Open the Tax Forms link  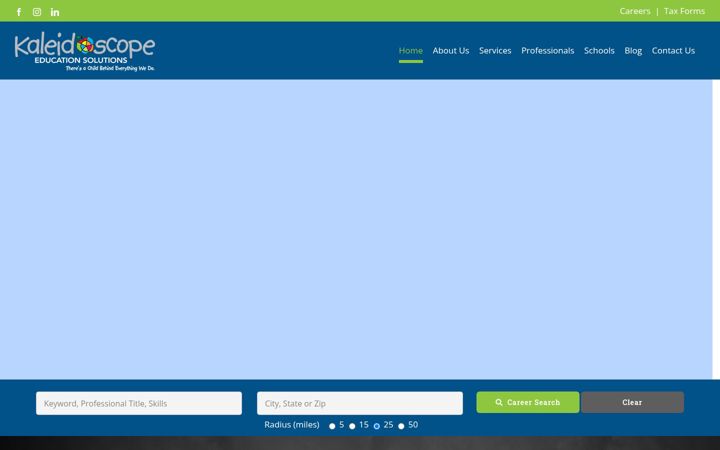tap(684, 11)
